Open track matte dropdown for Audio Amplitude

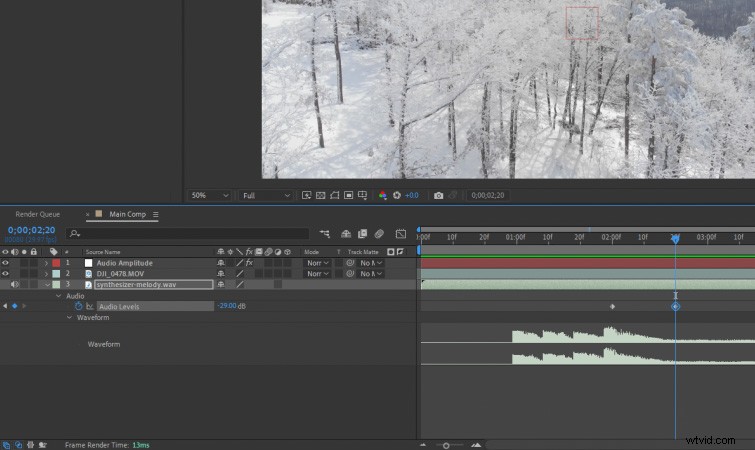[x=371, y=263]
